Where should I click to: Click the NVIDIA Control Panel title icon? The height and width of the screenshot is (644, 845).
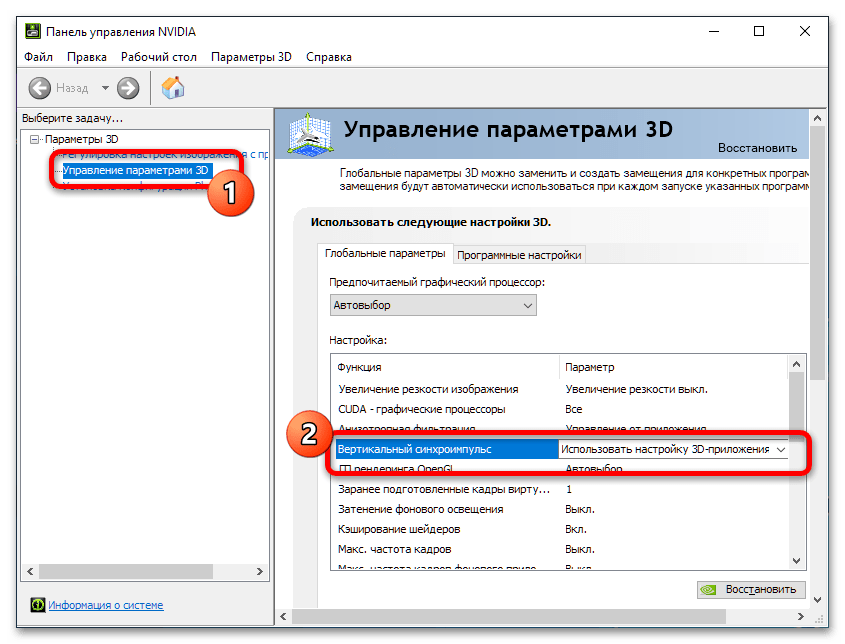tap(33, 31)
